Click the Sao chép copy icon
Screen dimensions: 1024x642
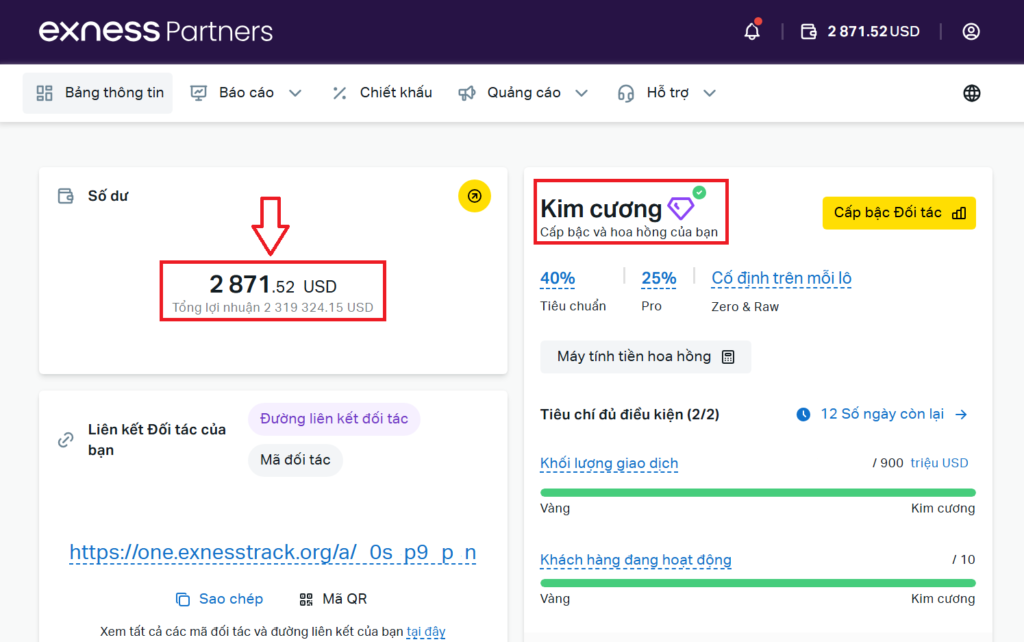[183, 599]
